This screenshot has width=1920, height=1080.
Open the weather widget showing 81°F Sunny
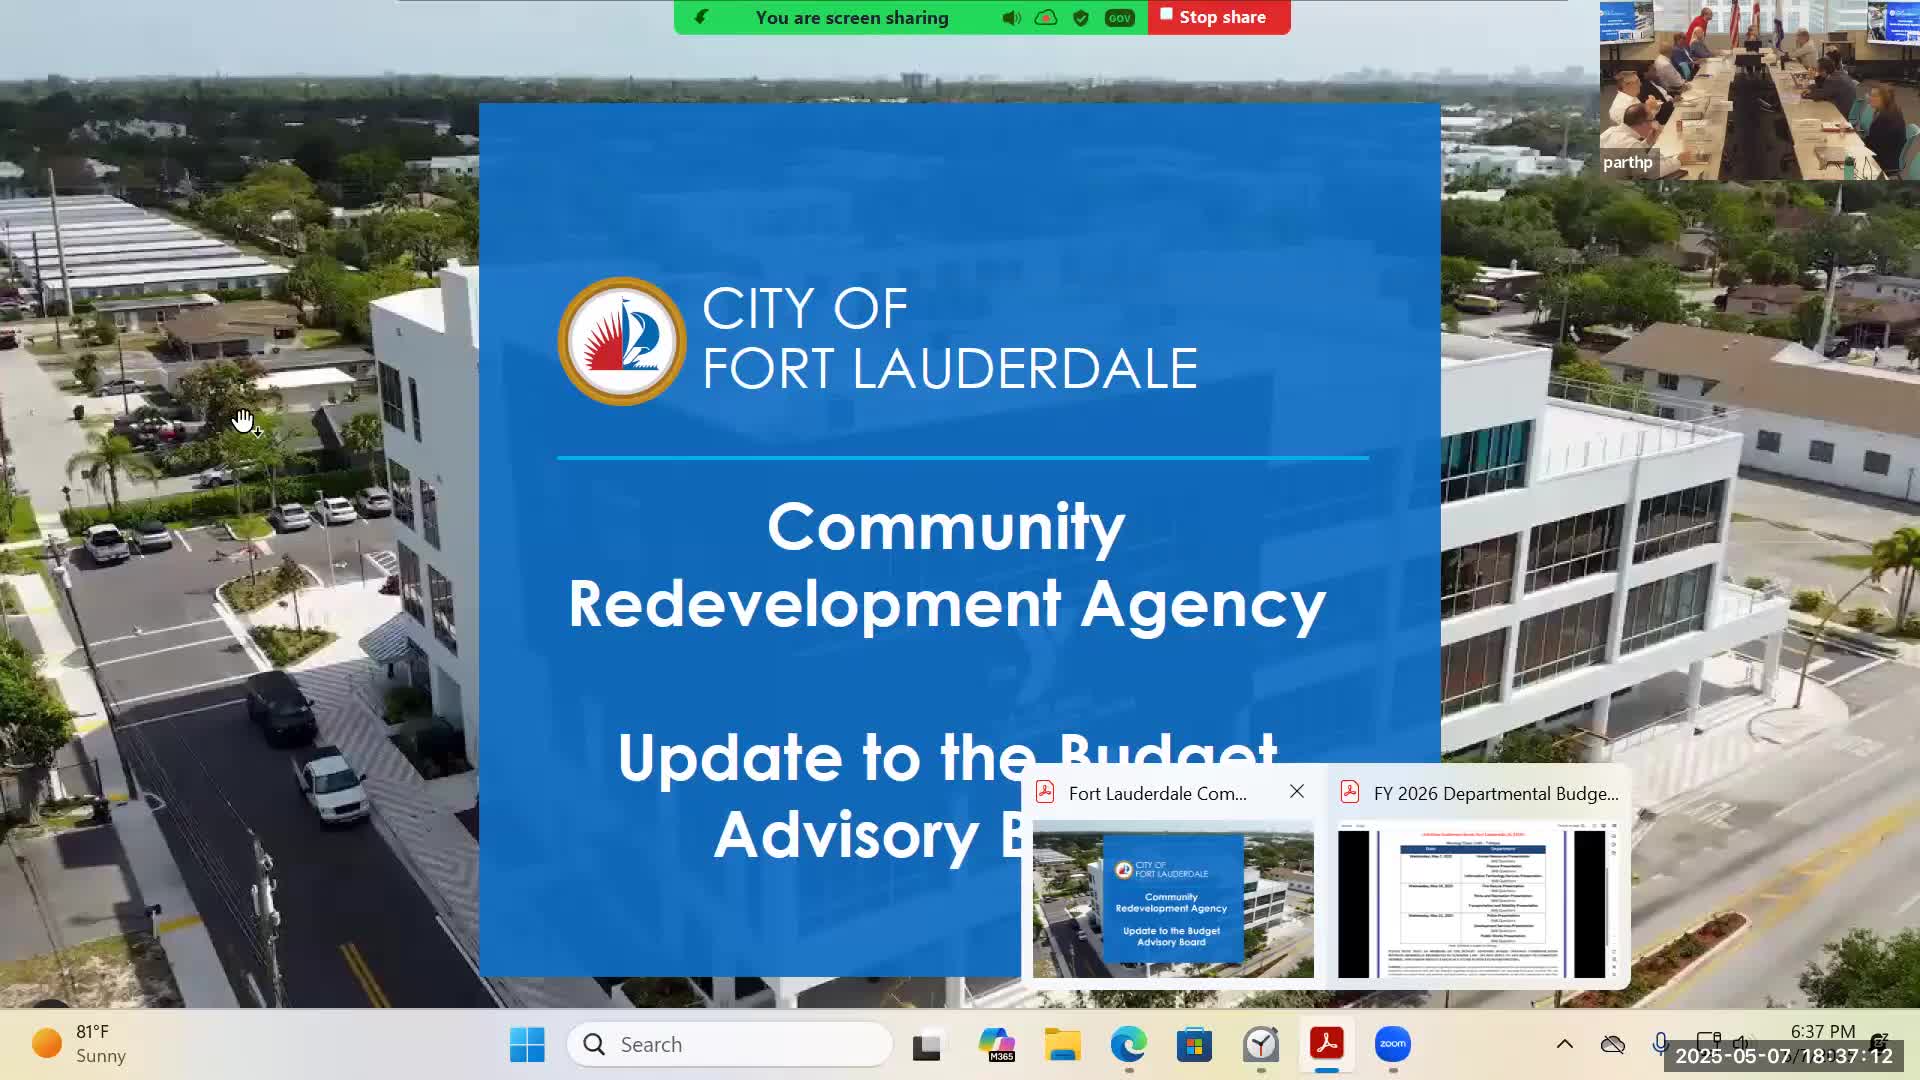[x=80, y=1044]
